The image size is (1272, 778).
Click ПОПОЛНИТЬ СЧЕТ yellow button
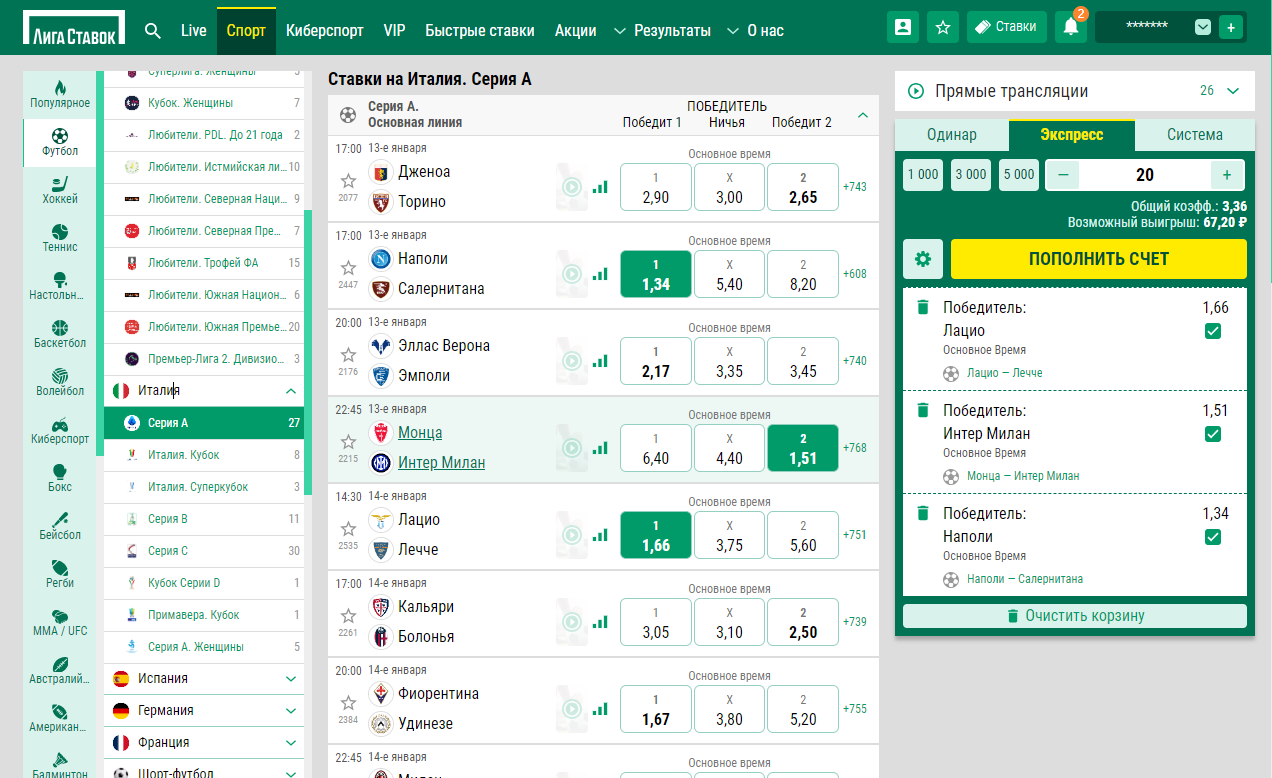[1099, 259]
